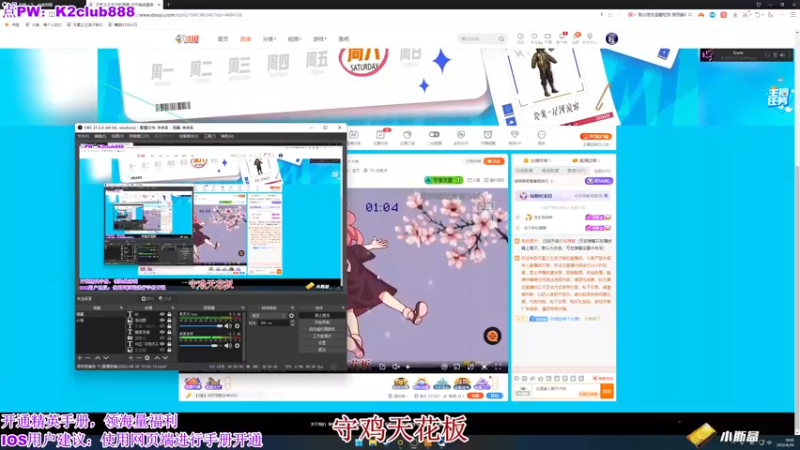Open the OBS scene transition dropdown
The image size is (800, 450).
tap(268, 316)
